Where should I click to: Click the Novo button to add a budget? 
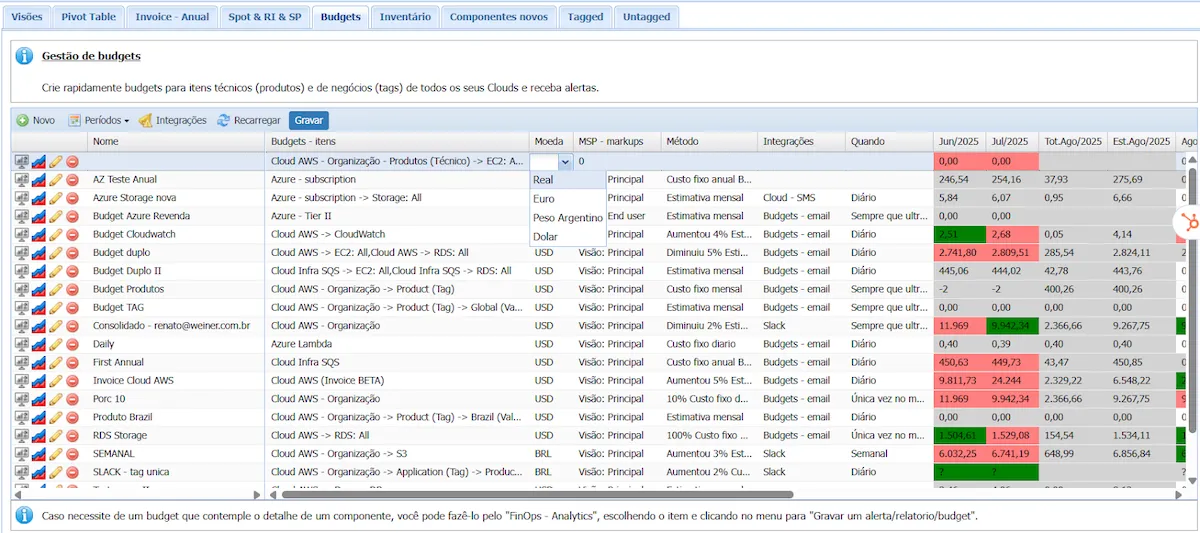coord(36,120)
